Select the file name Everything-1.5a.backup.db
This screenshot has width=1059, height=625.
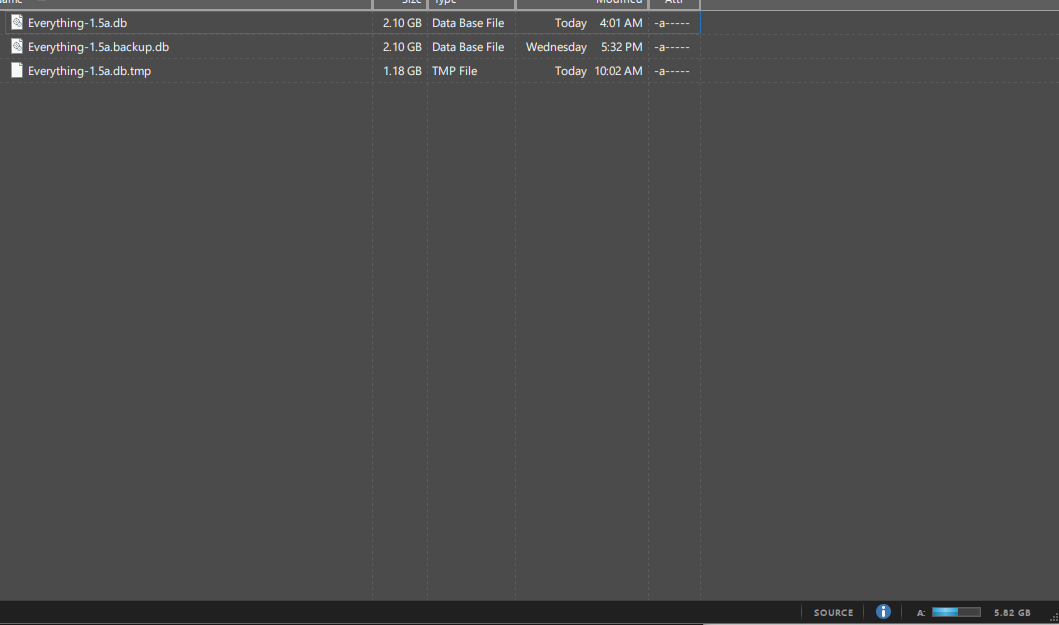point(98,47)
